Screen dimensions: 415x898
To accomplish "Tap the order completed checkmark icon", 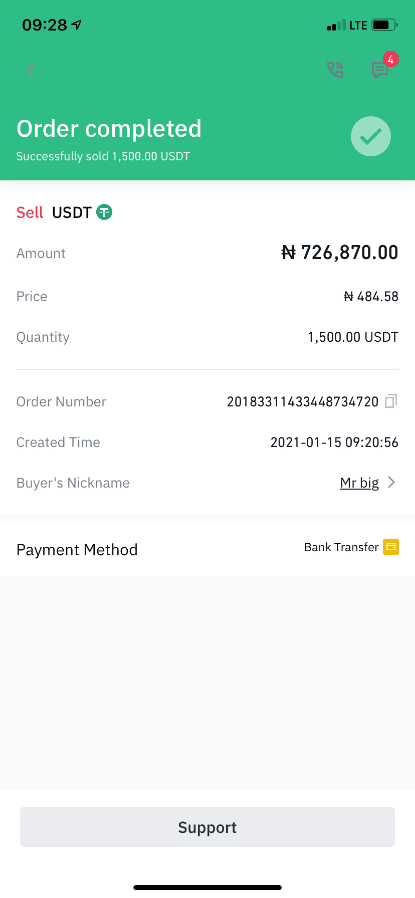I will pyautogui.click(x=371, y=136).
